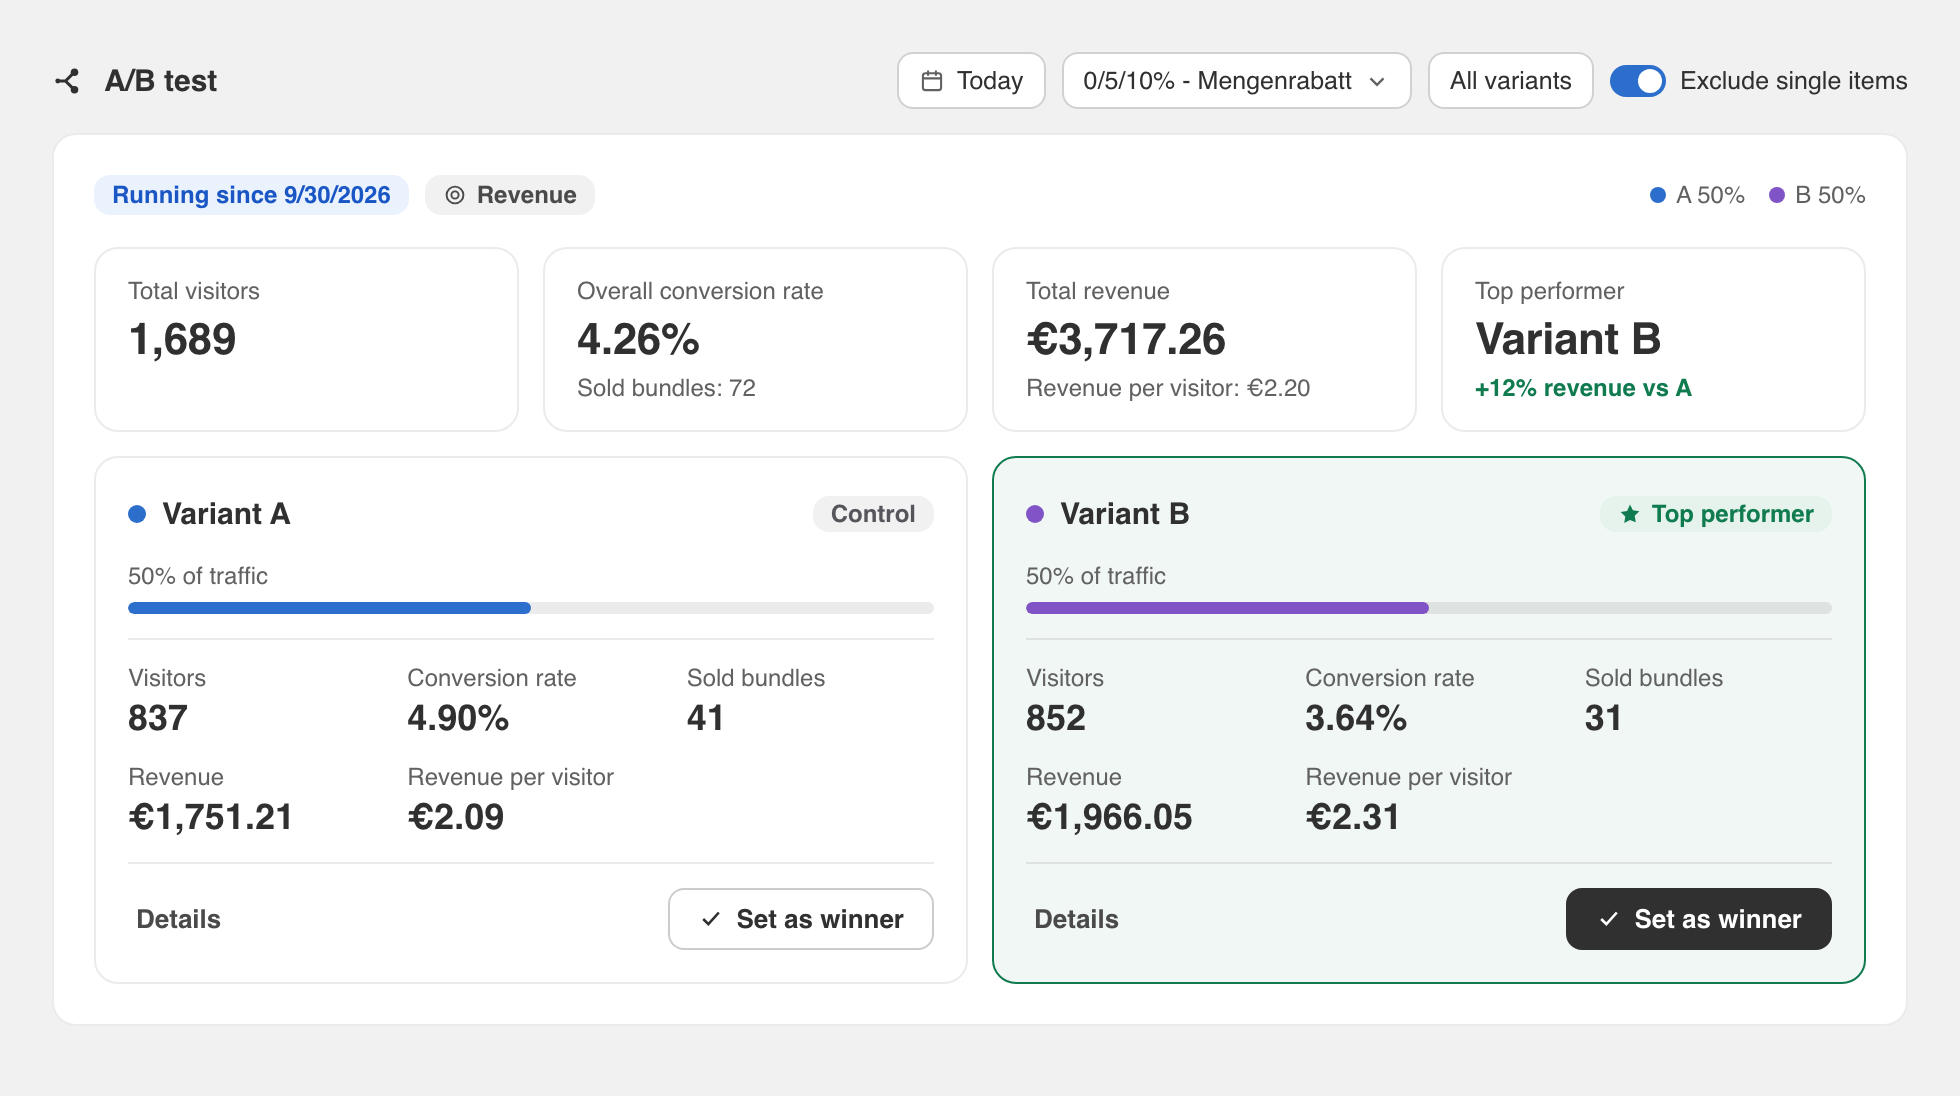Click the purple dot beside Variant B heading

pyautogui.click(x=1036, y=514)
